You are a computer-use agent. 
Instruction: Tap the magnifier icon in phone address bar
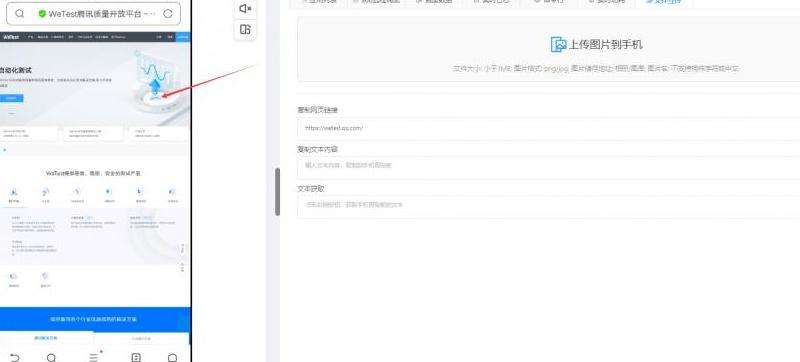click(19, 14)
